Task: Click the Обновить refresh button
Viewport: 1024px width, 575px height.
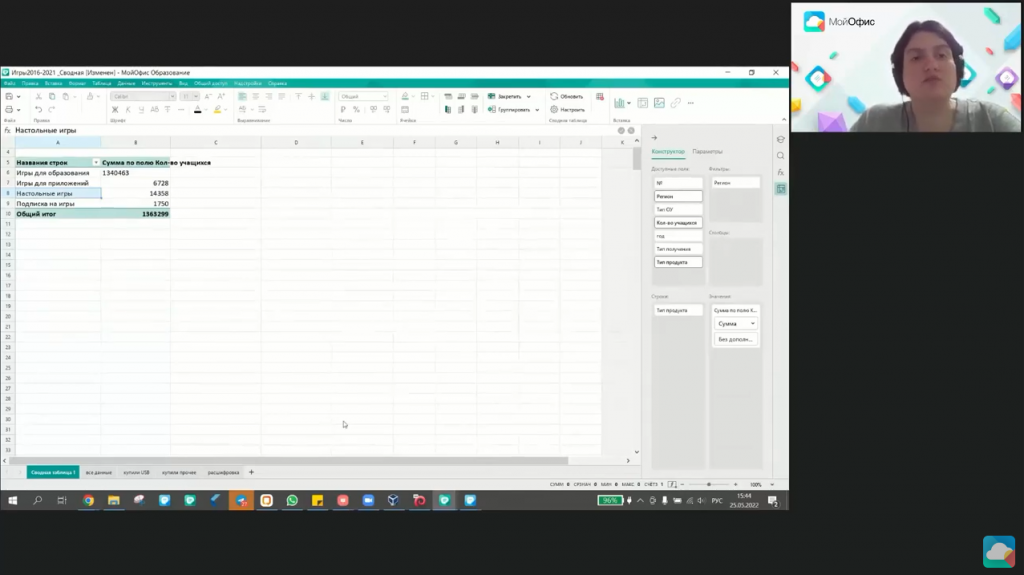Action: tap(567, 97)
